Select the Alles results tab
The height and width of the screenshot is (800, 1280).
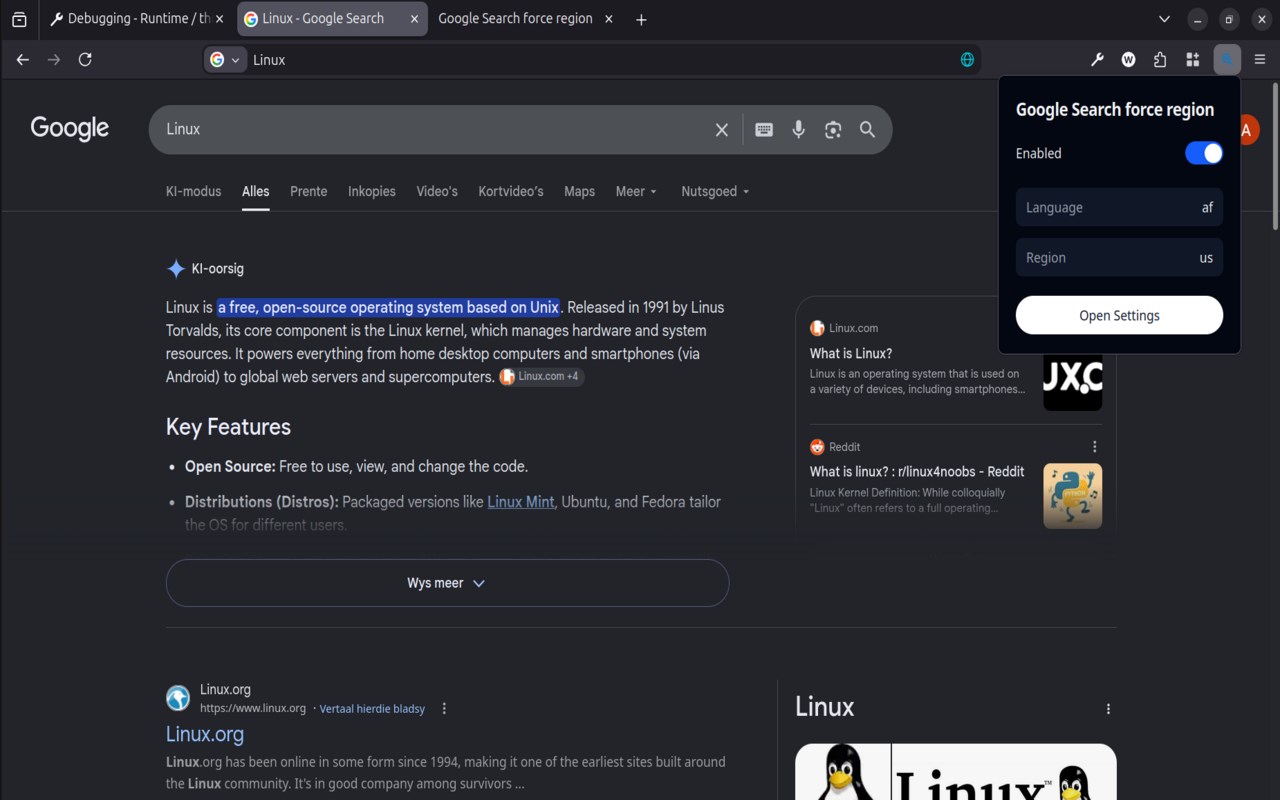[256, 191]
